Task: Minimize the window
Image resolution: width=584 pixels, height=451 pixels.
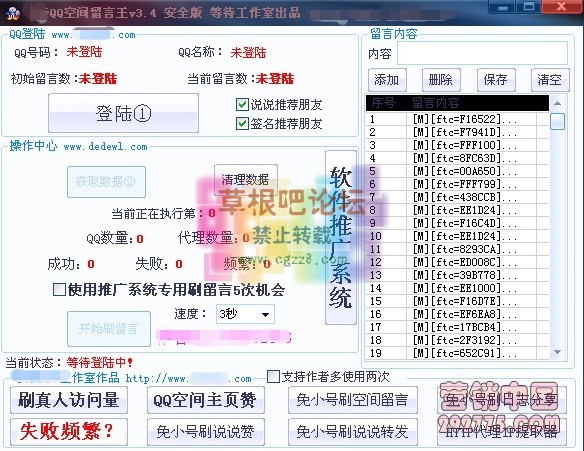Action: click(x=503, y=7)
